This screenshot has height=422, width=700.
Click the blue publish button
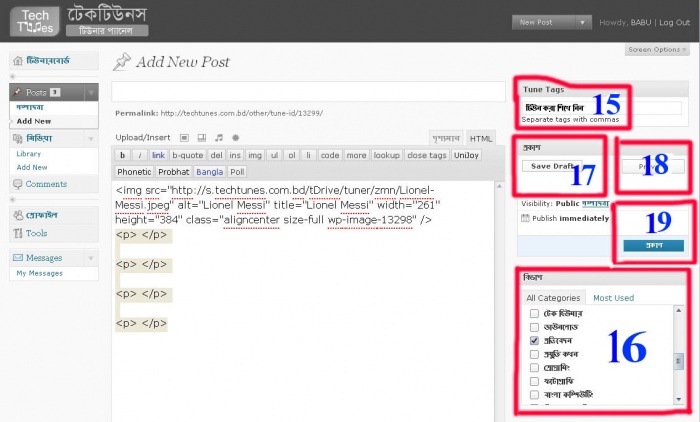(654, 246)
